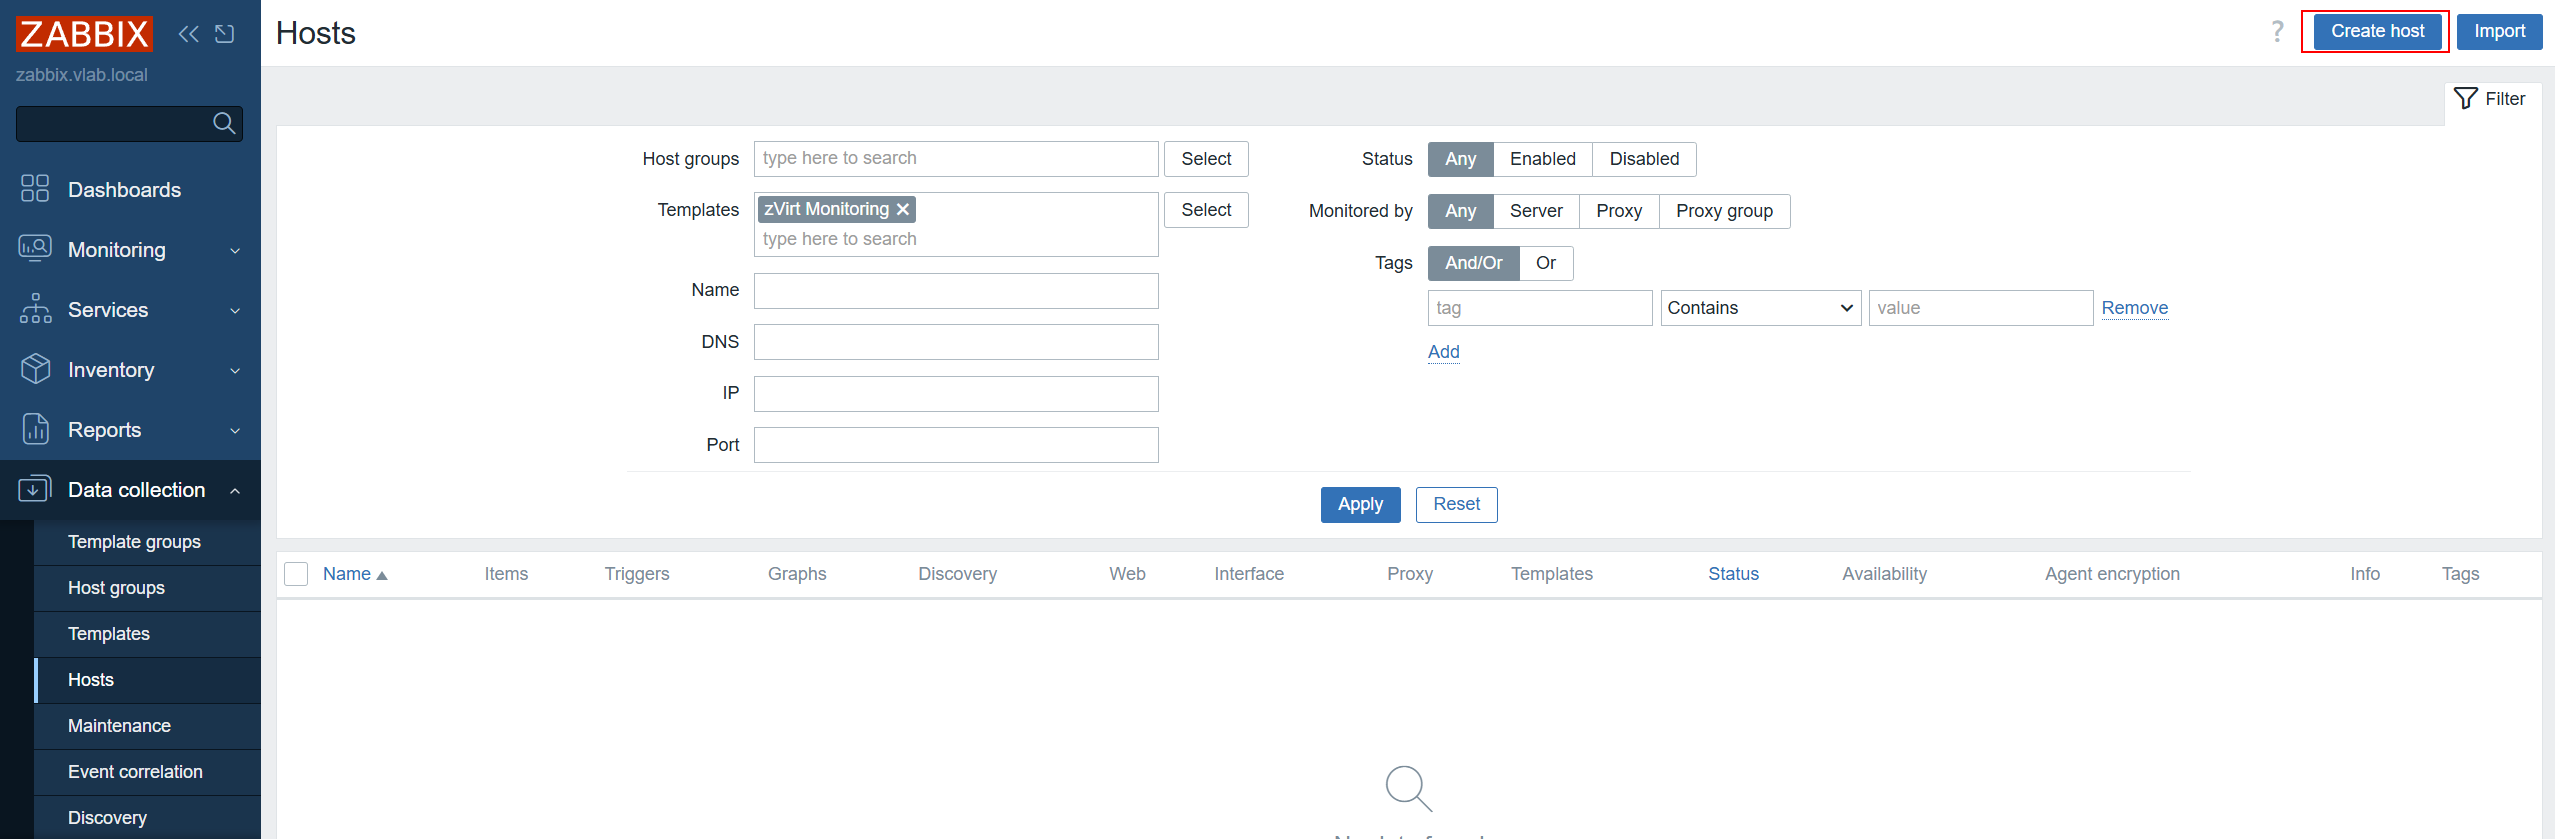Expand the Monitoring menu

tap(130, 250)
